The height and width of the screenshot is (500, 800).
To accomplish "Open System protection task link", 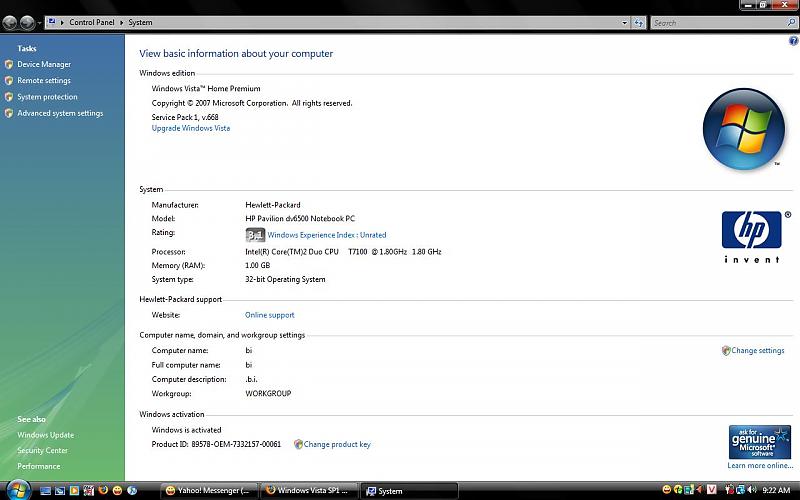I will pos(47,97).
